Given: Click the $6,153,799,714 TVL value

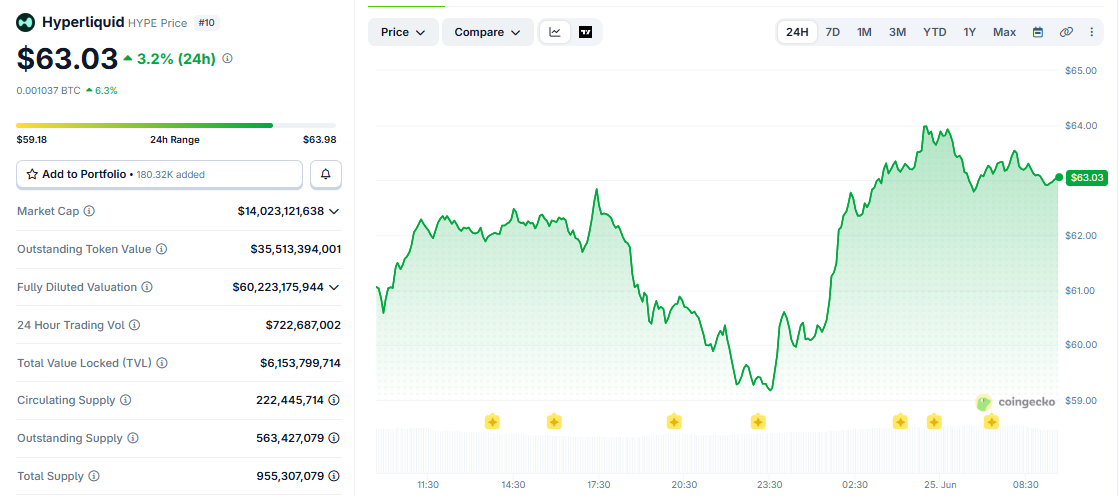Looking at the screenshot, I should click(x=300, y=363).
